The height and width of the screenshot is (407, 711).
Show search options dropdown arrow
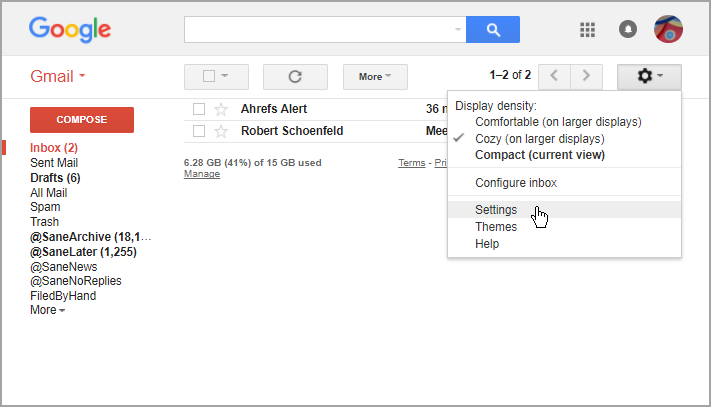point(458,29)
